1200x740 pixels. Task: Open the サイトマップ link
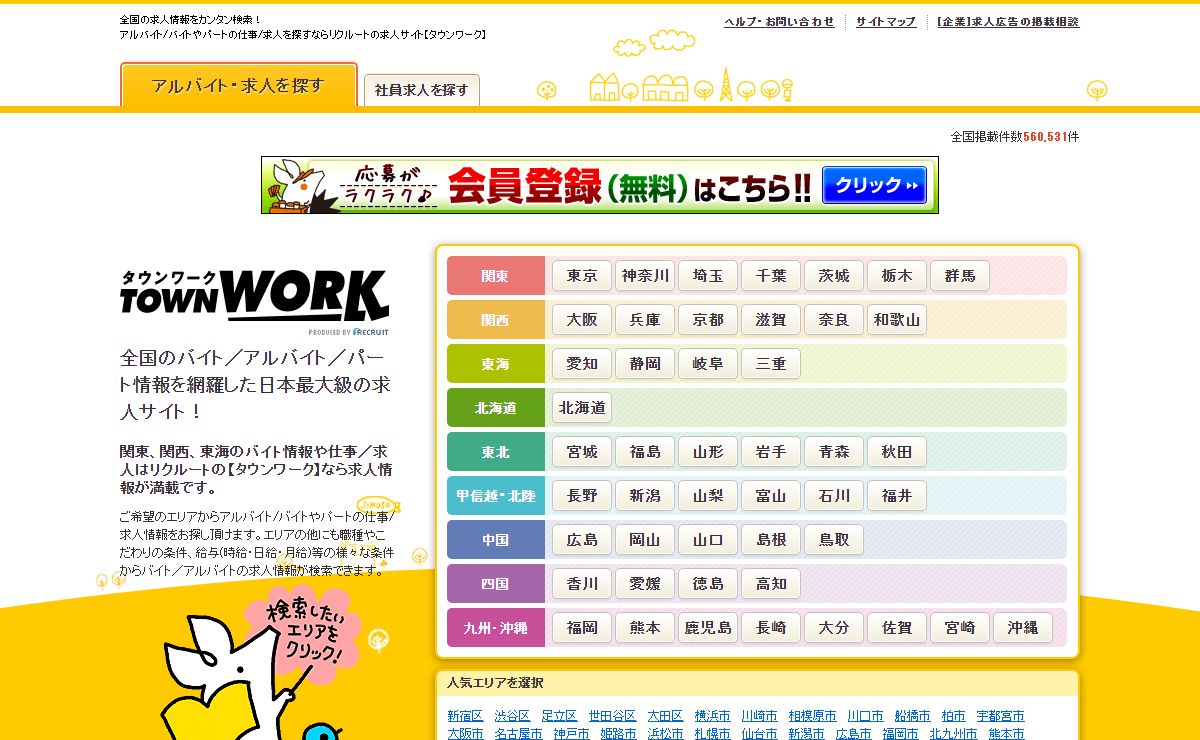tap(886, 22)
